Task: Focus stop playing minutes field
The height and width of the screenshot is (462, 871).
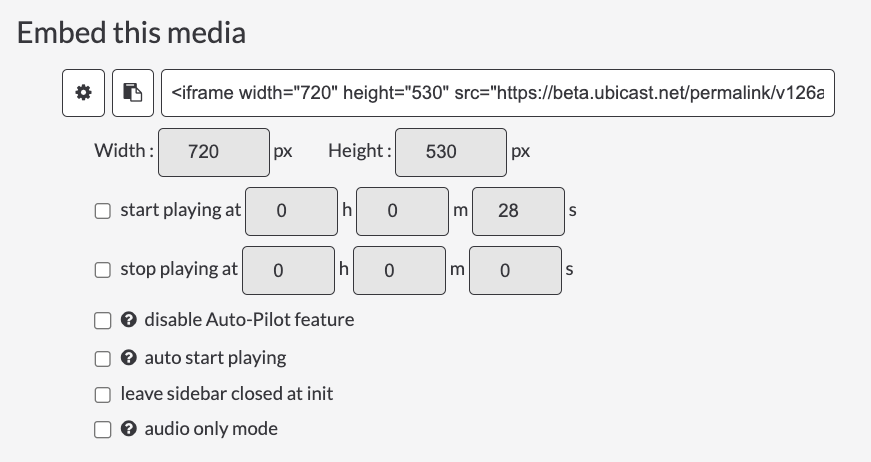Action: [x=399, y=270]
